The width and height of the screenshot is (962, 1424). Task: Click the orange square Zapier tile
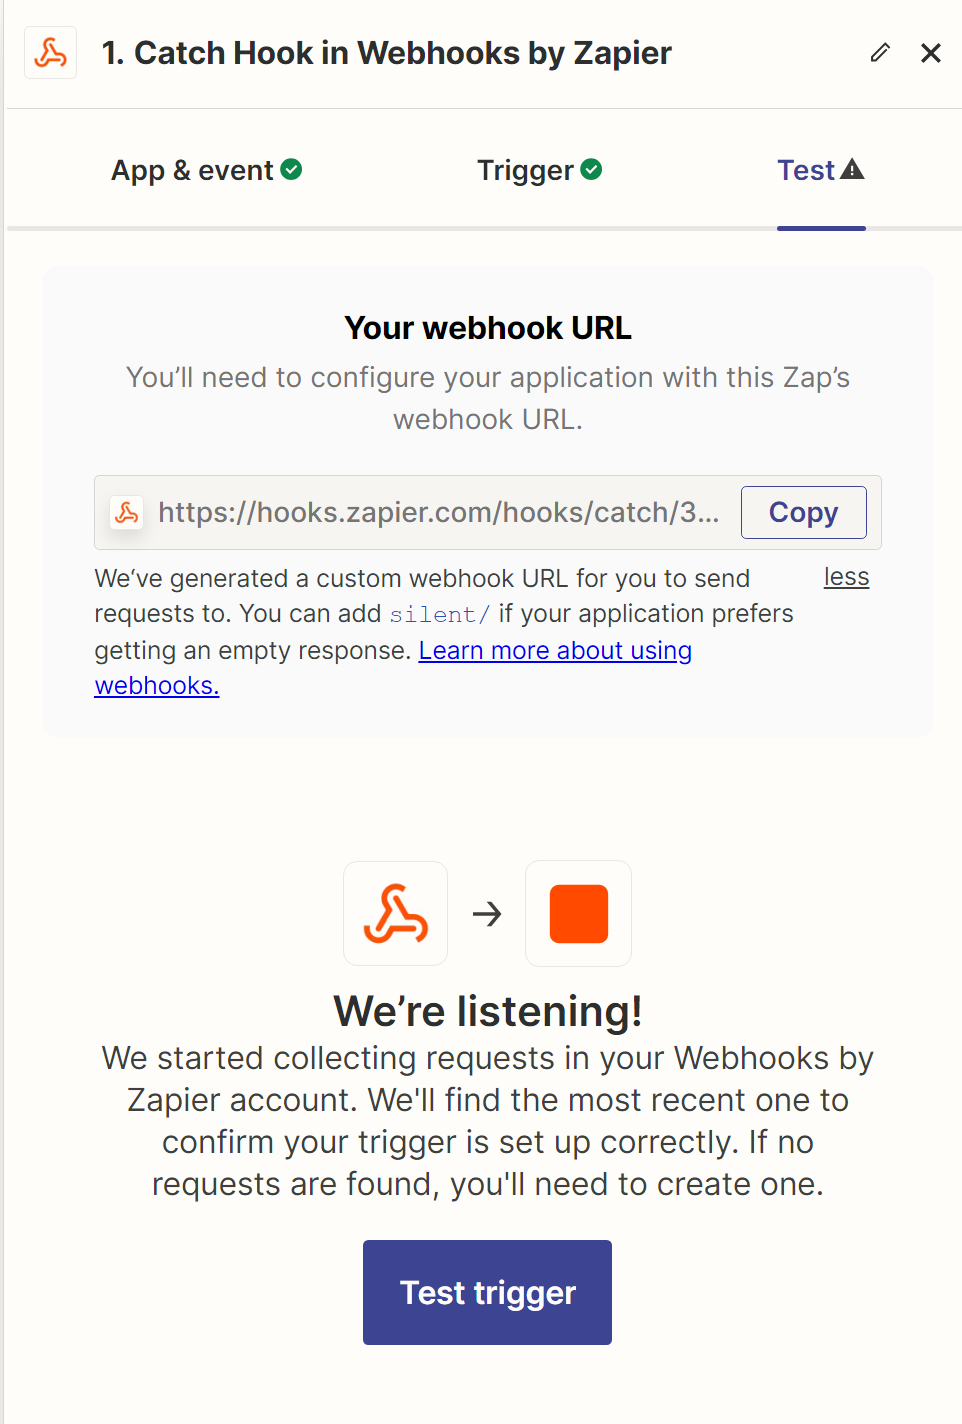579,913
